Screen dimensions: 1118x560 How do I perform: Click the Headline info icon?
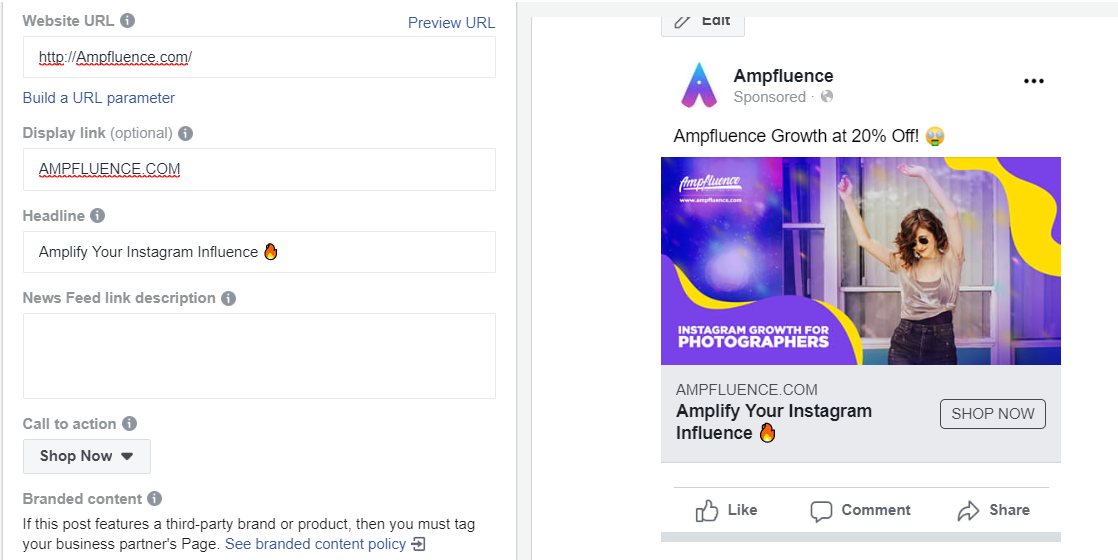(97, 216)
